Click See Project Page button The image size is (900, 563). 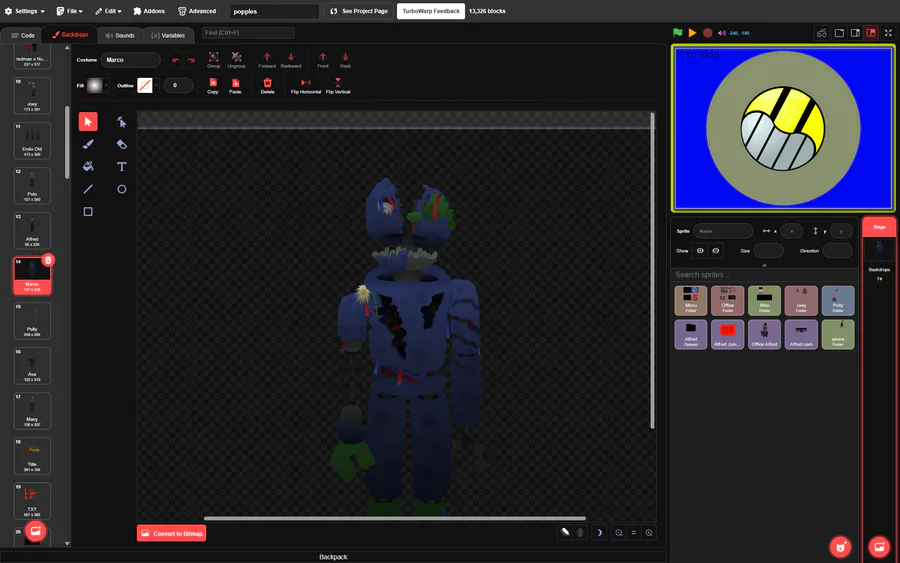[359, 11]
